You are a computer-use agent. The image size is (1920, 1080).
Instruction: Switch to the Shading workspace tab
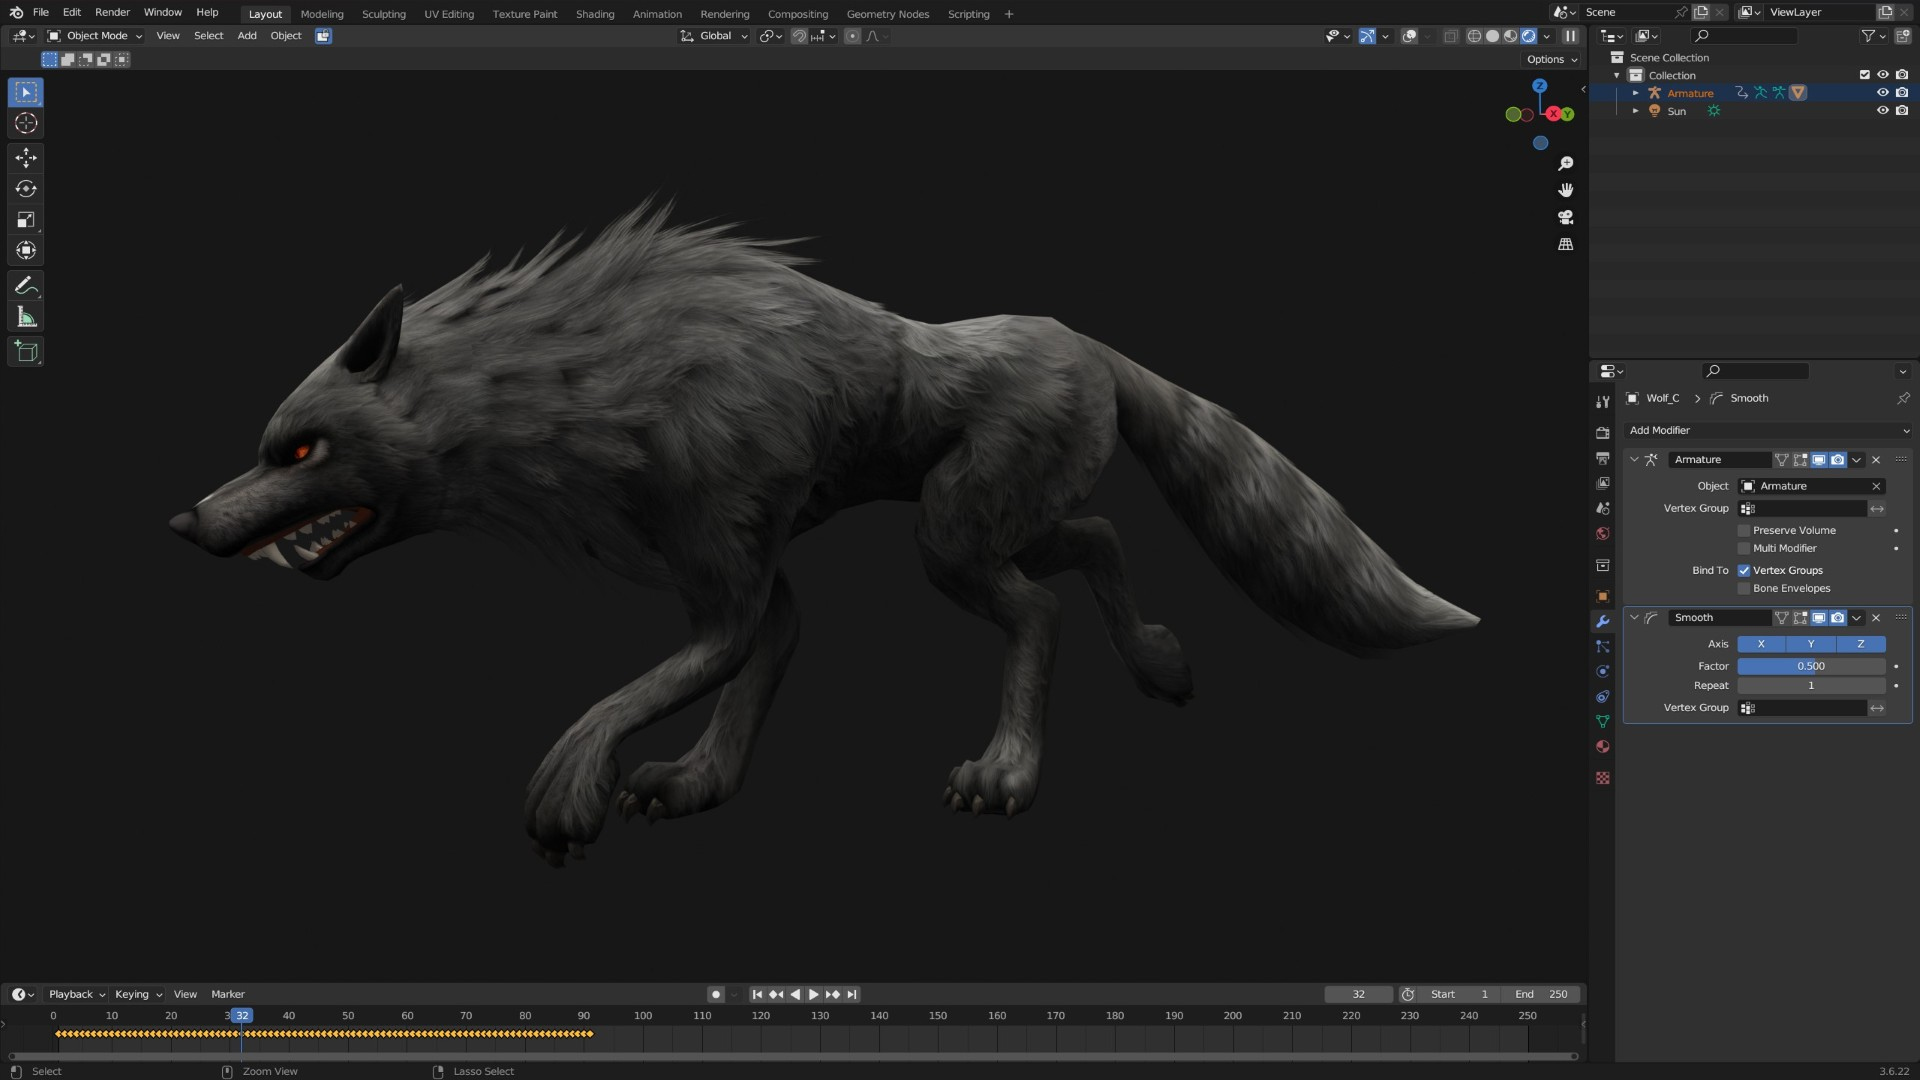tap(595, 14)
